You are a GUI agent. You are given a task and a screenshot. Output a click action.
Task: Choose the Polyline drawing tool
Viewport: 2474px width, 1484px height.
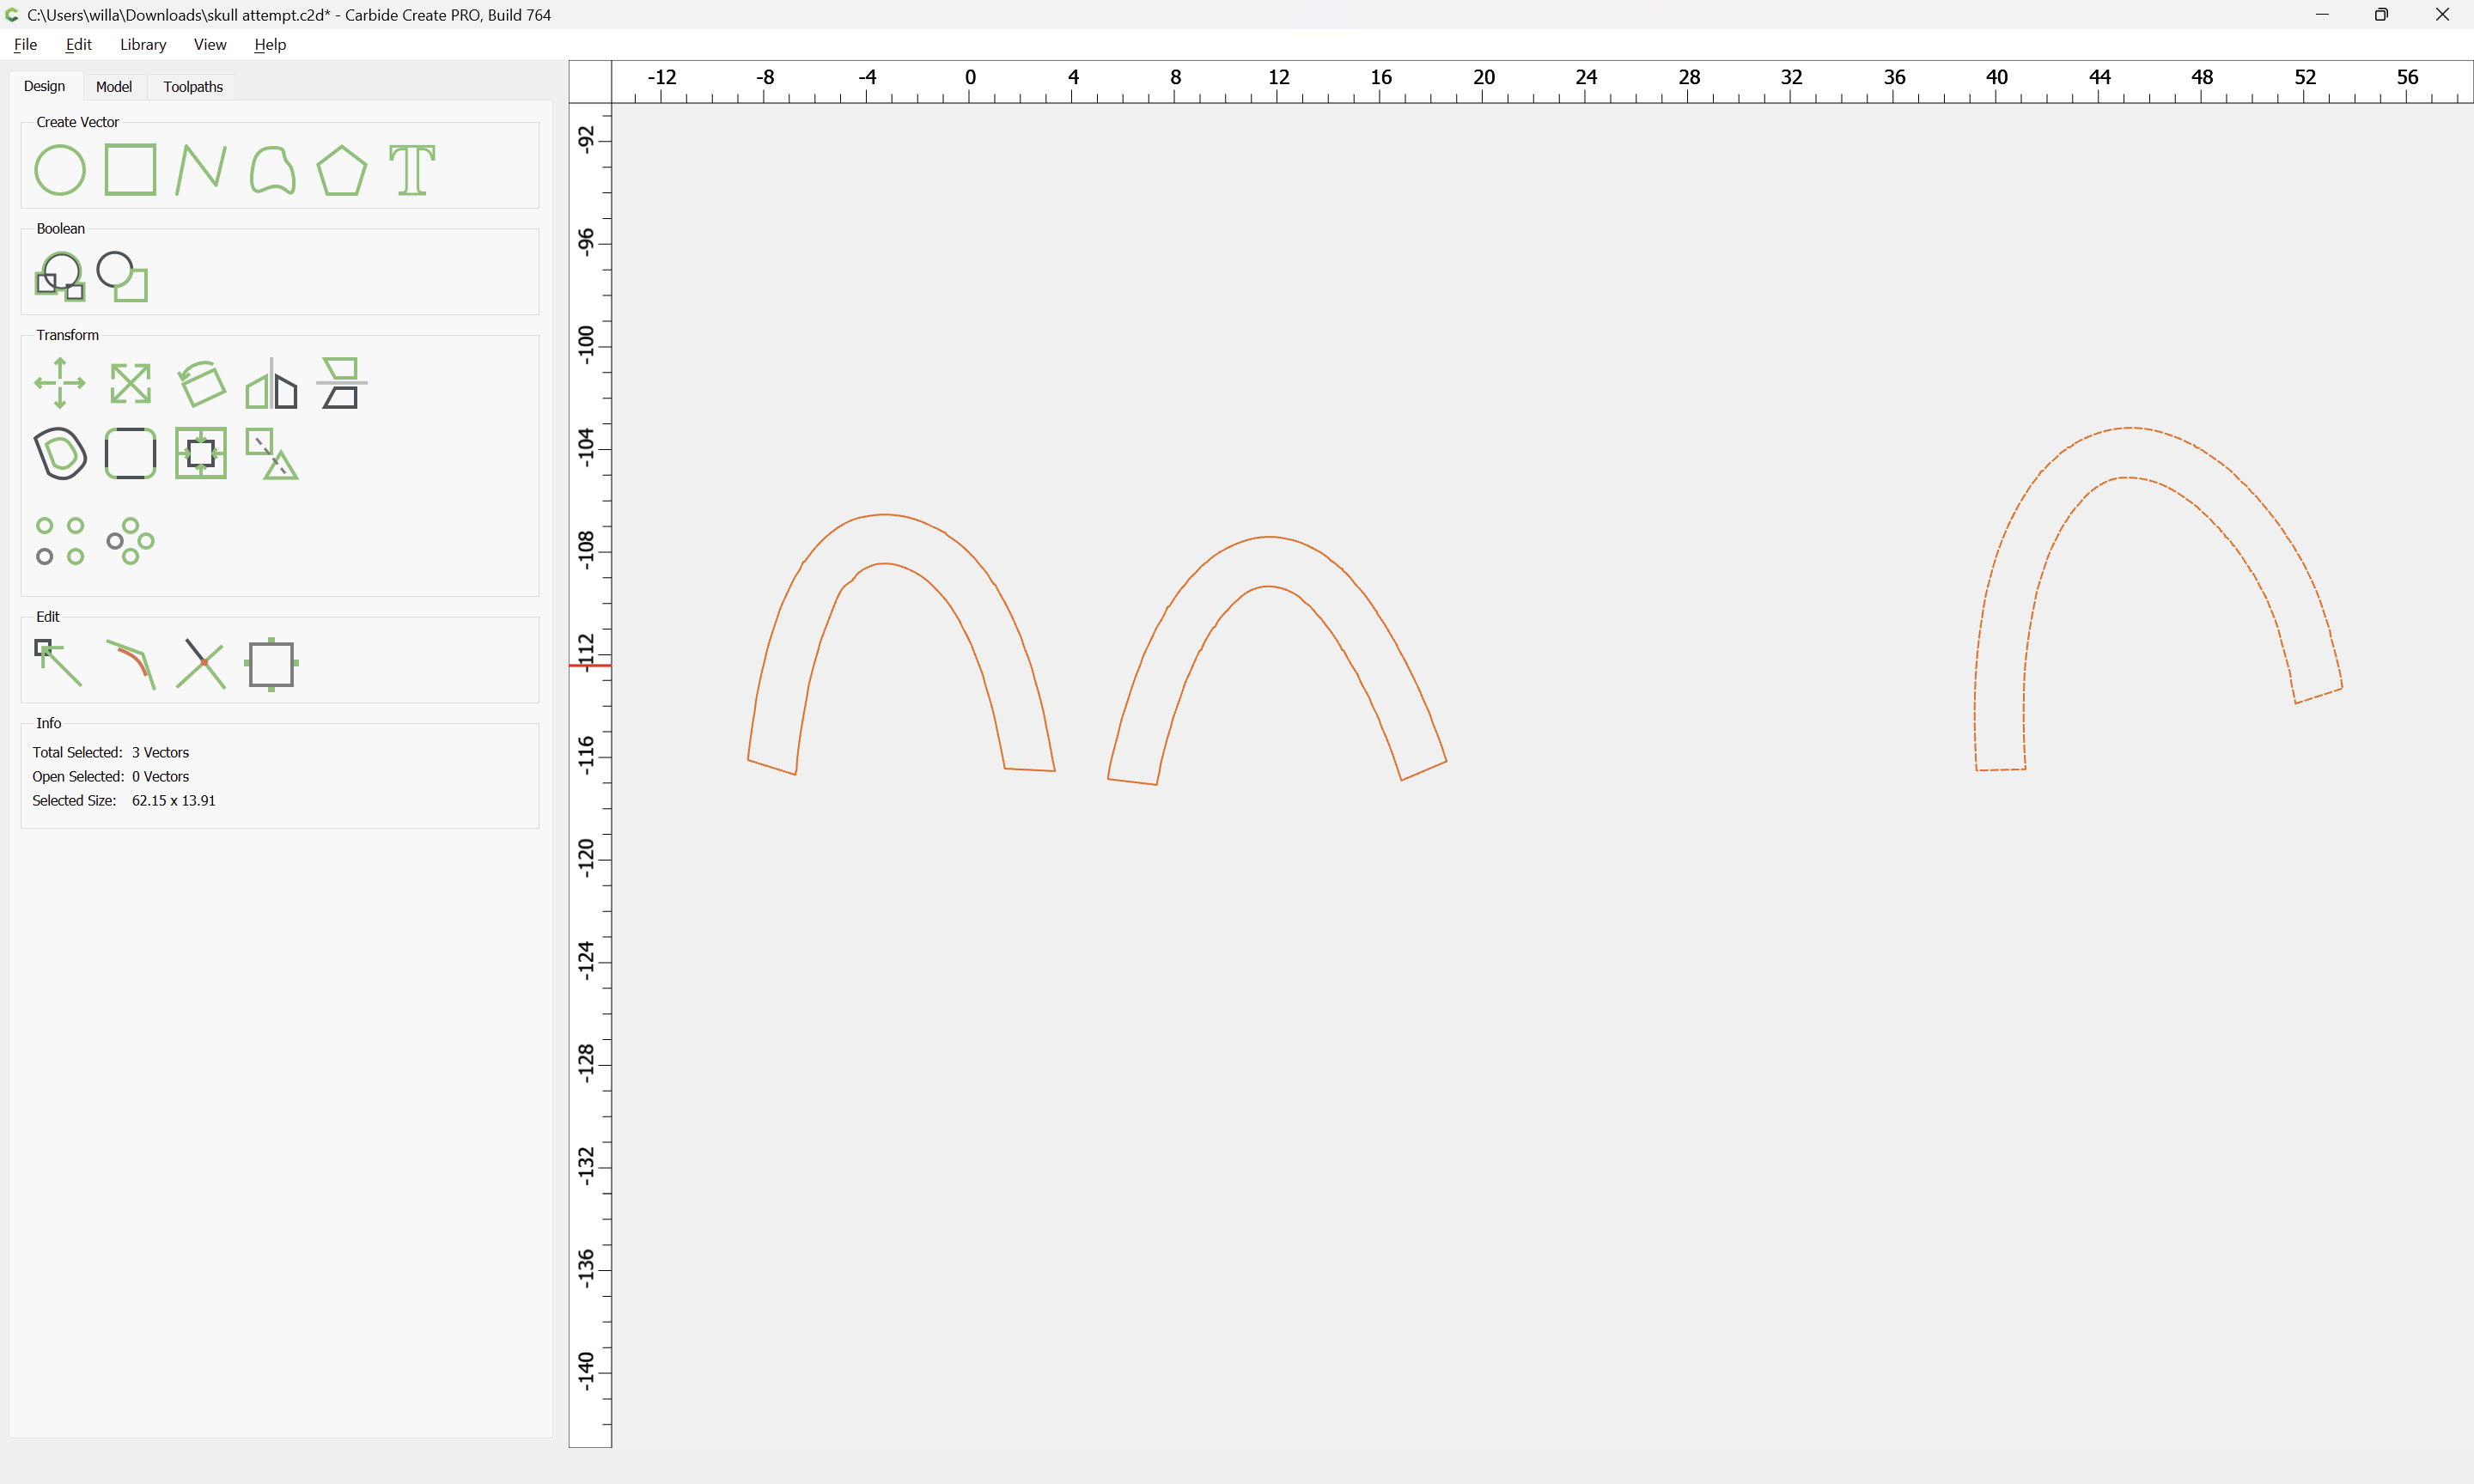click(200, 169)
